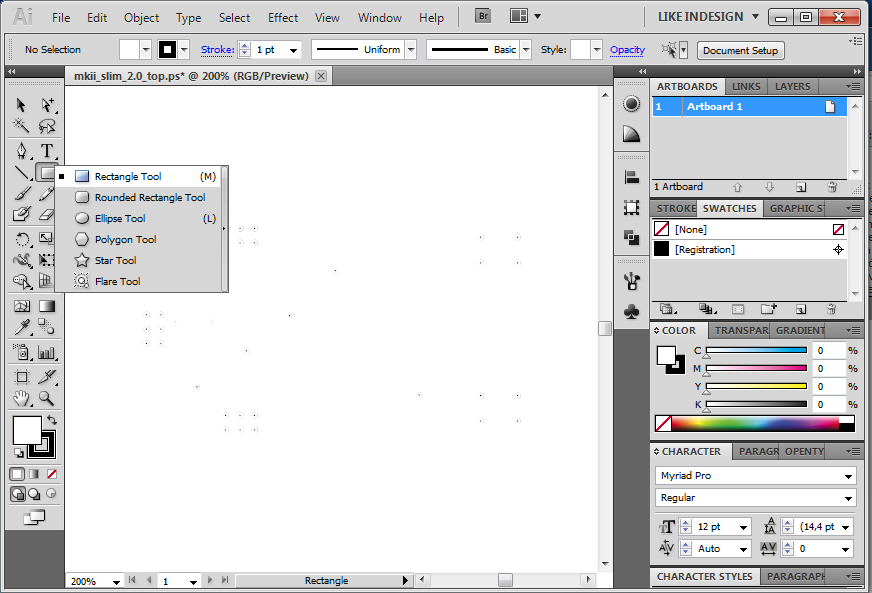This screenshot has height=593, width=872.
Task: Open Appearance panel dock icon
Action: pos(631,104)
